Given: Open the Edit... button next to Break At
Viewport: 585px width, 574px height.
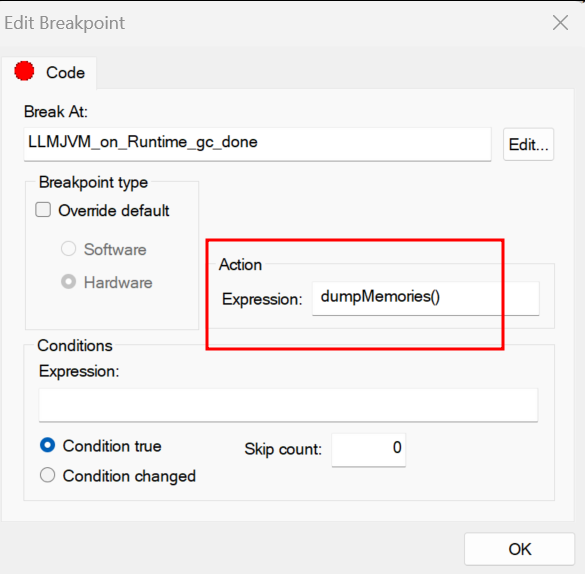Looking at the screenshot, I should (x=528, y=144).
